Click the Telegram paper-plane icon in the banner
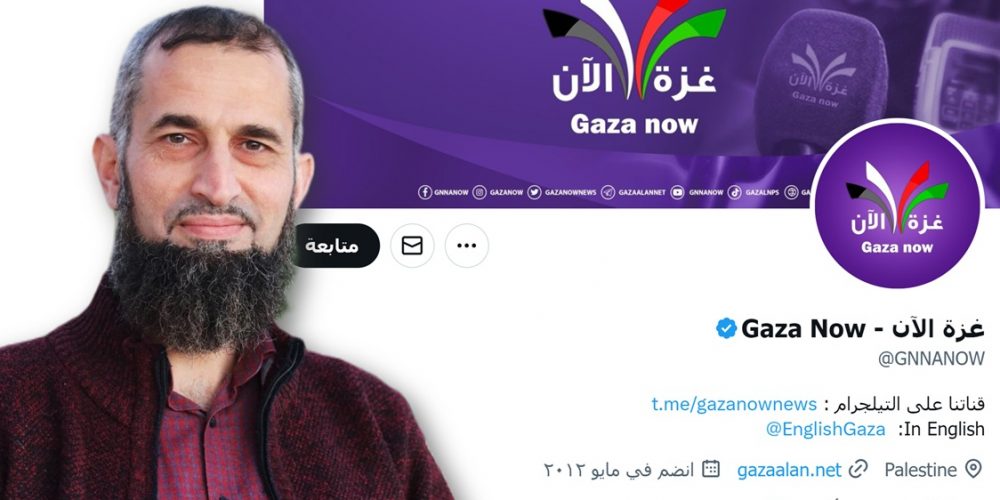 click(x=608, y=192)
